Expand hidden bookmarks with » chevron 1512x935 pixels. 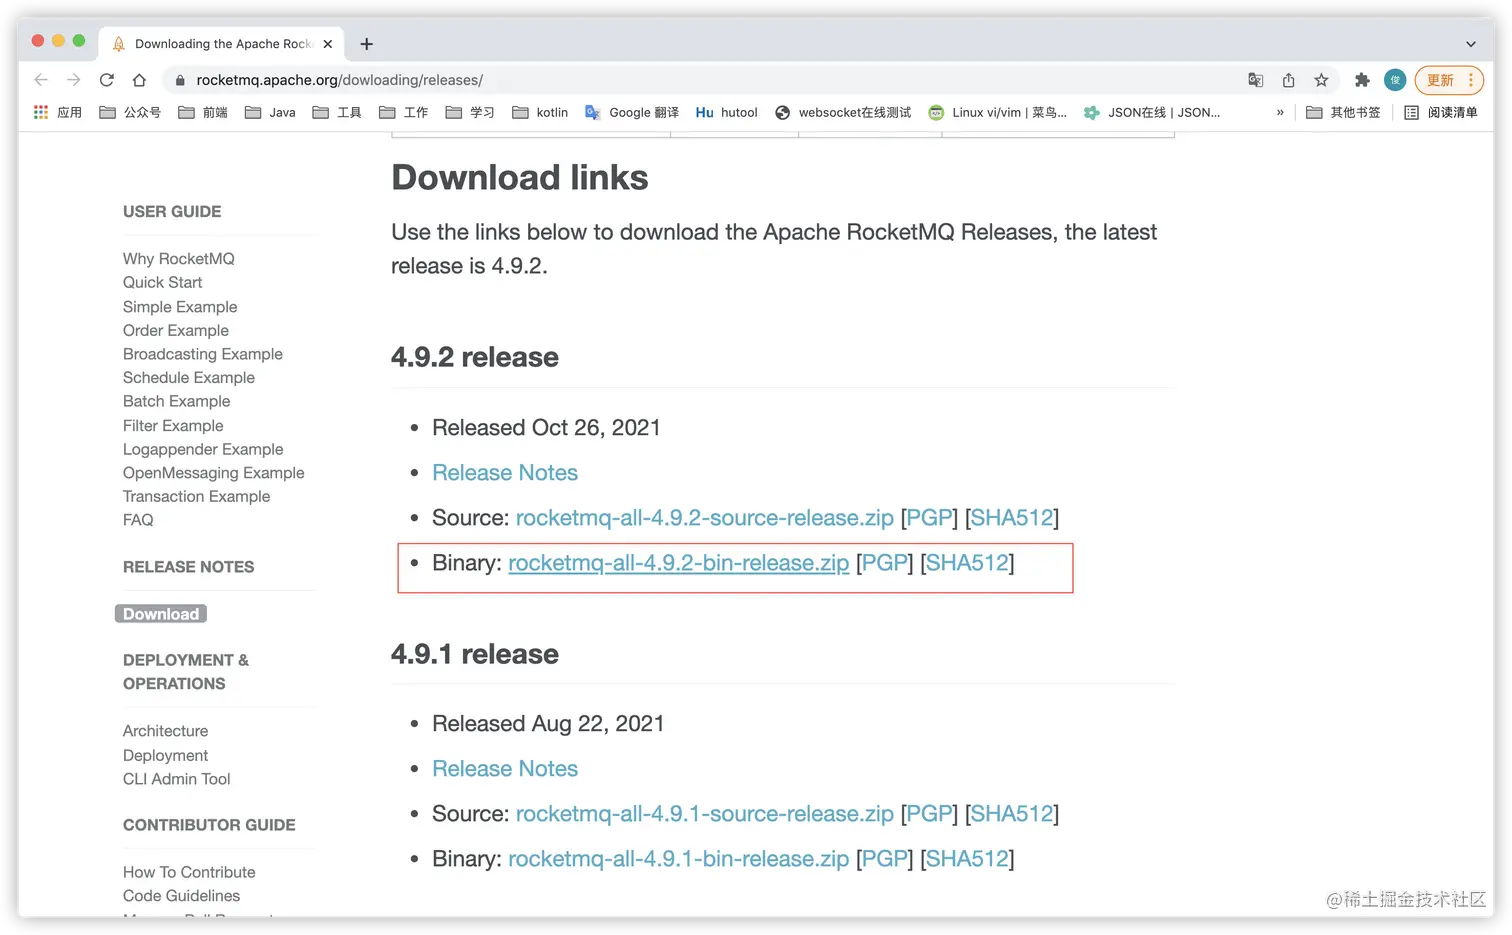[x=1280, y=112]
